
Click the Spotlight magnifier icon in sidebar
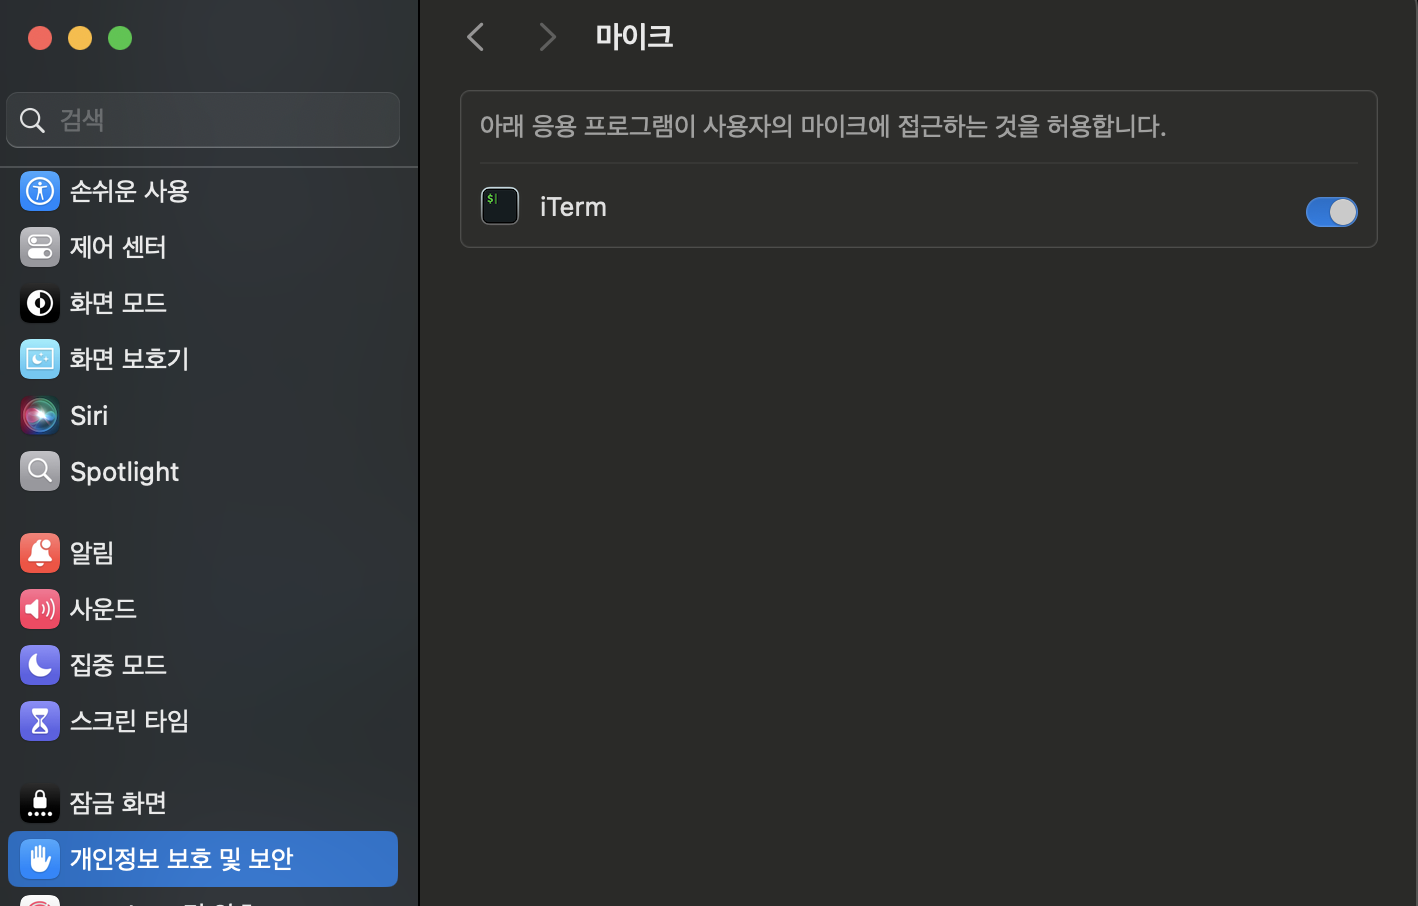(40, 471)
